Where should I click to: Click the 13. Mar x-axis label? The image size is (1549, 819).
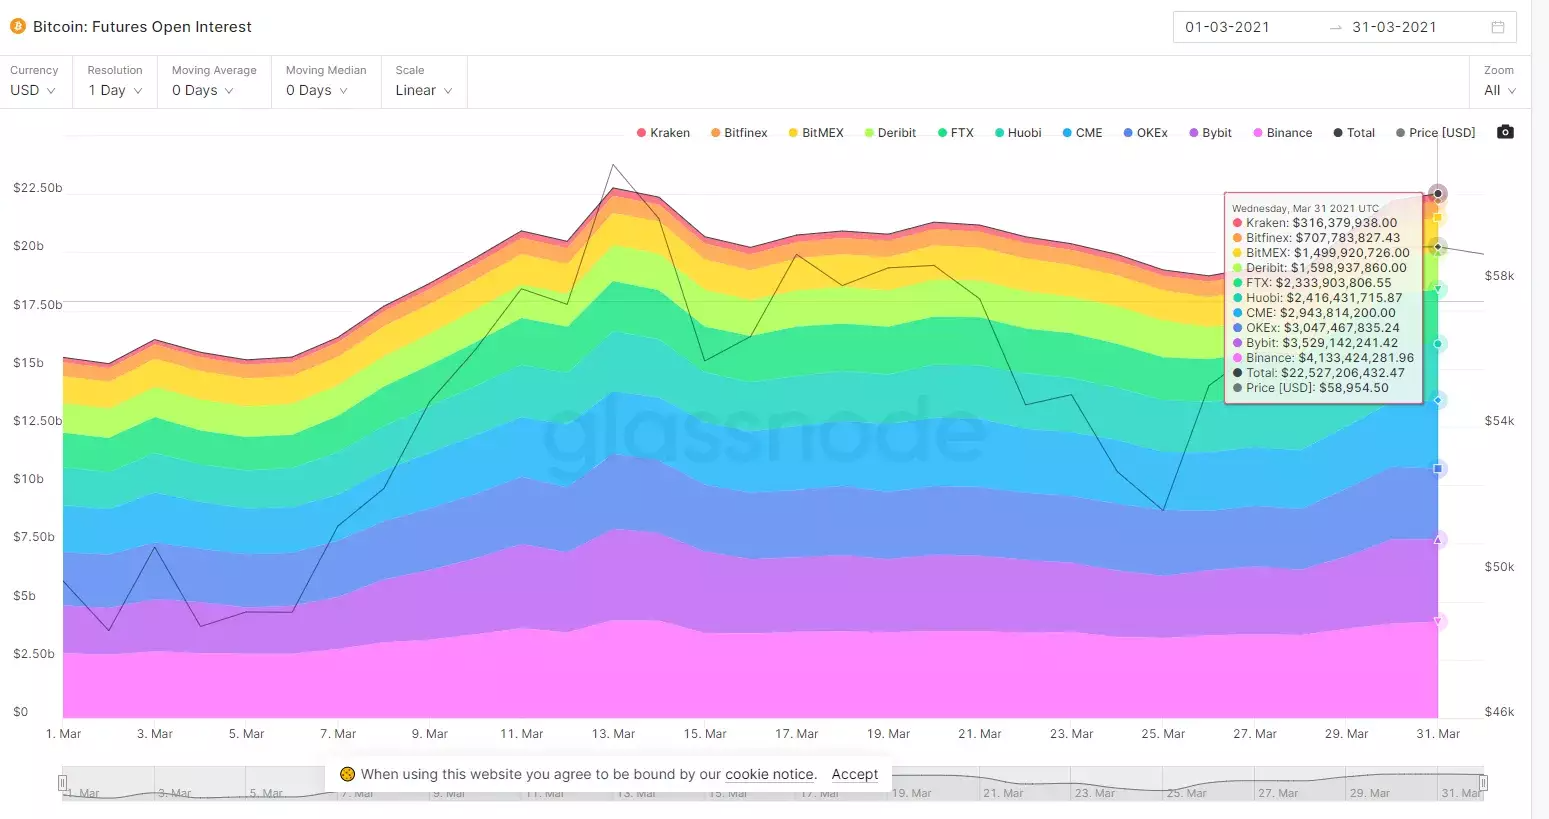(613, 734)
